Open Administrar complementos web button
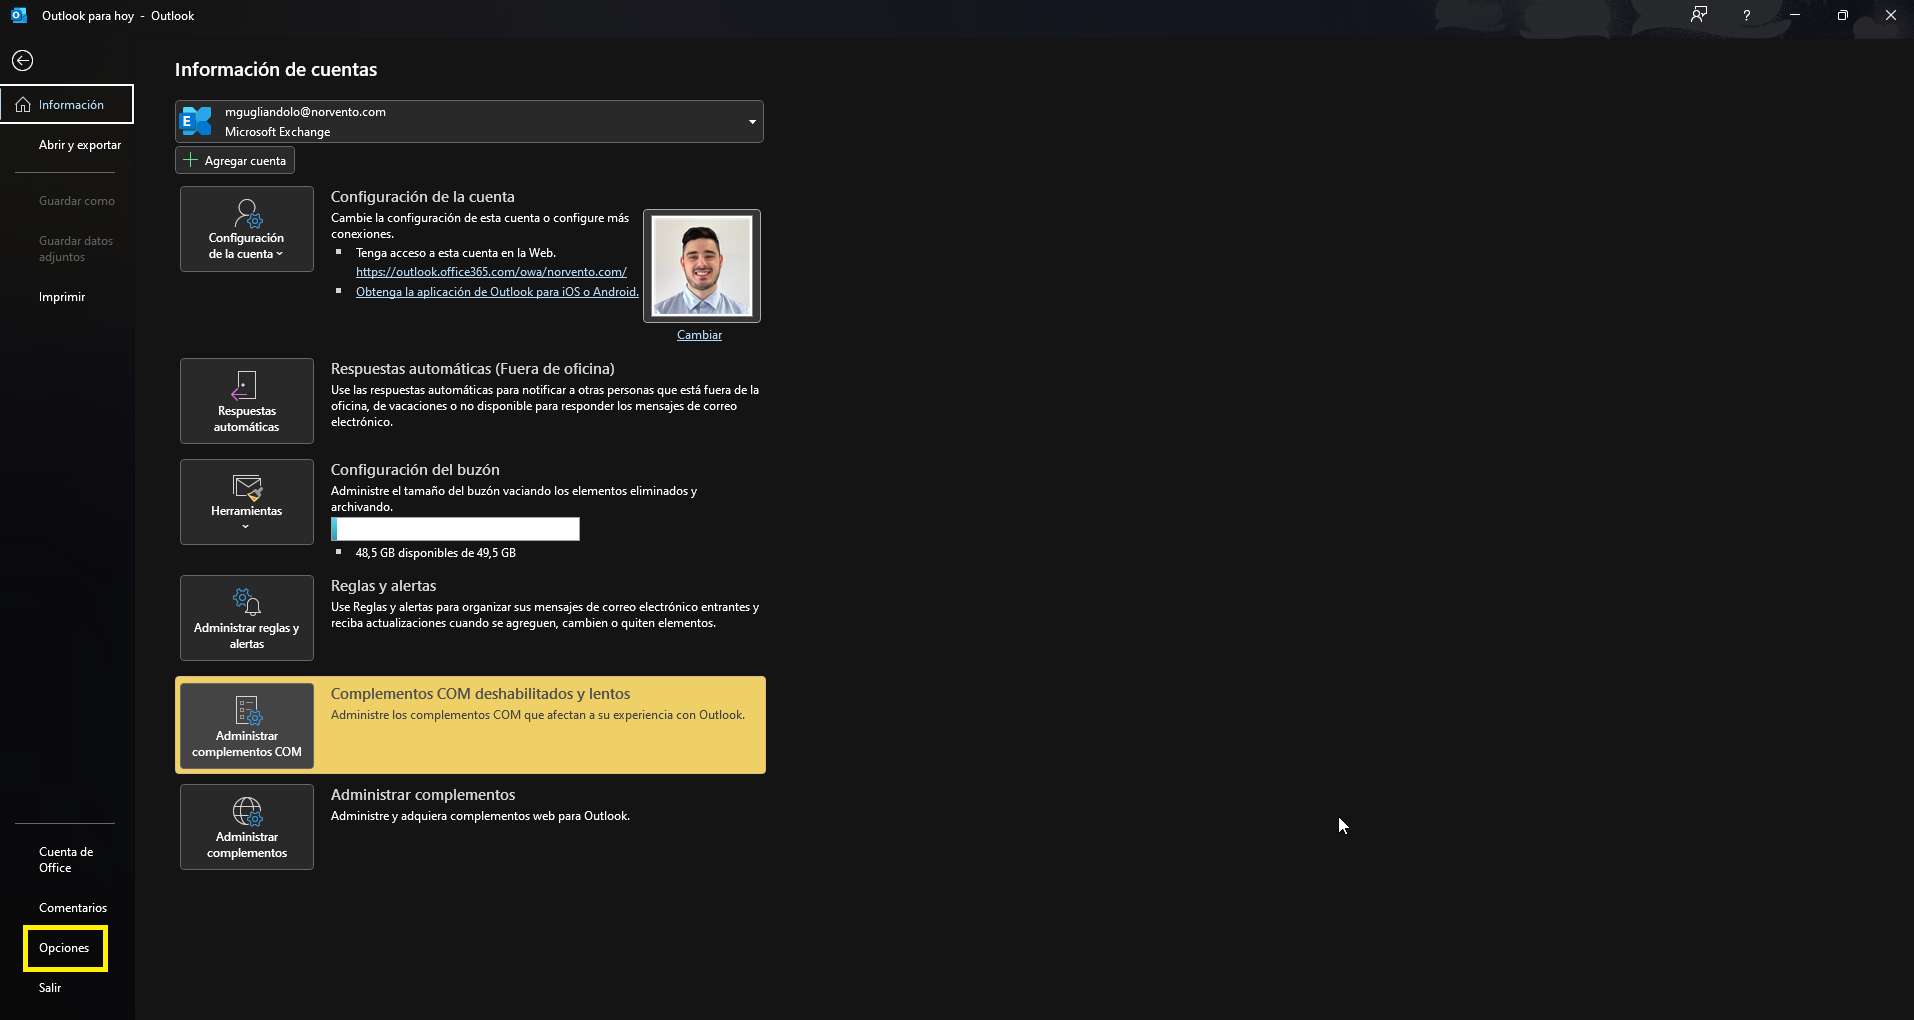 247,827
